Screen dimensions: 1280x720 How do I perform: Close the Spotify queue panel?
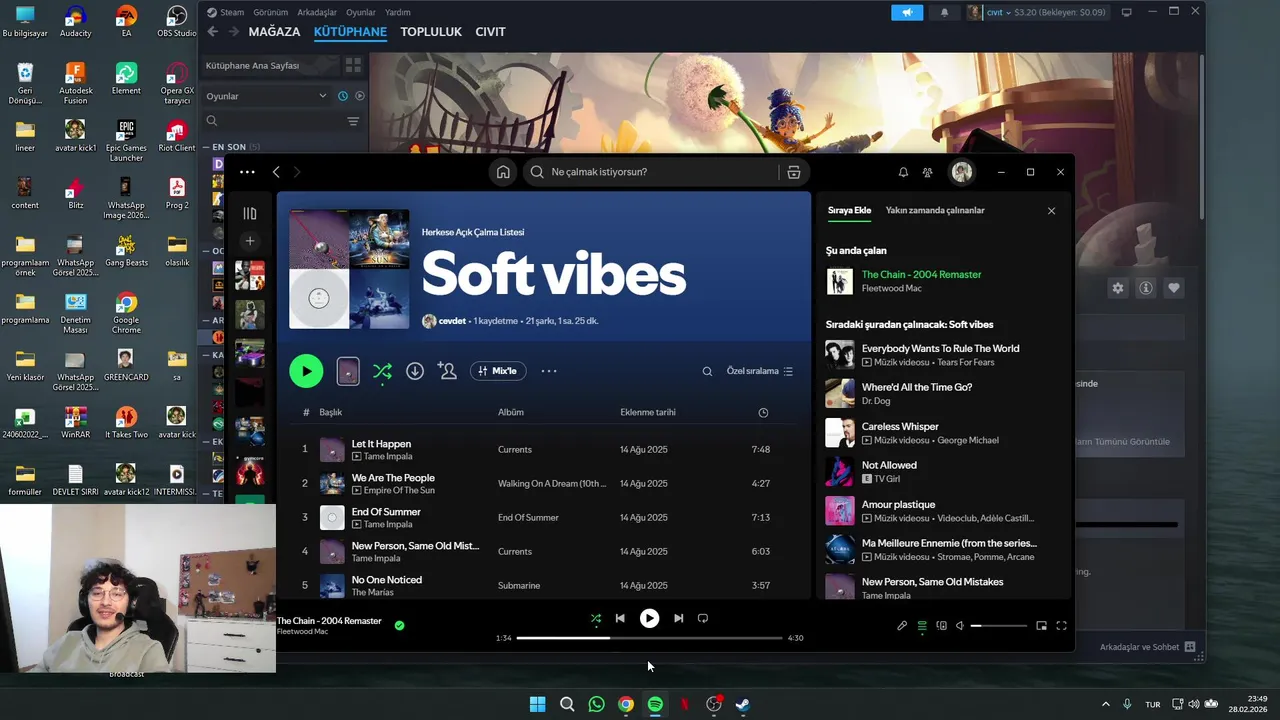point(1051,211)
